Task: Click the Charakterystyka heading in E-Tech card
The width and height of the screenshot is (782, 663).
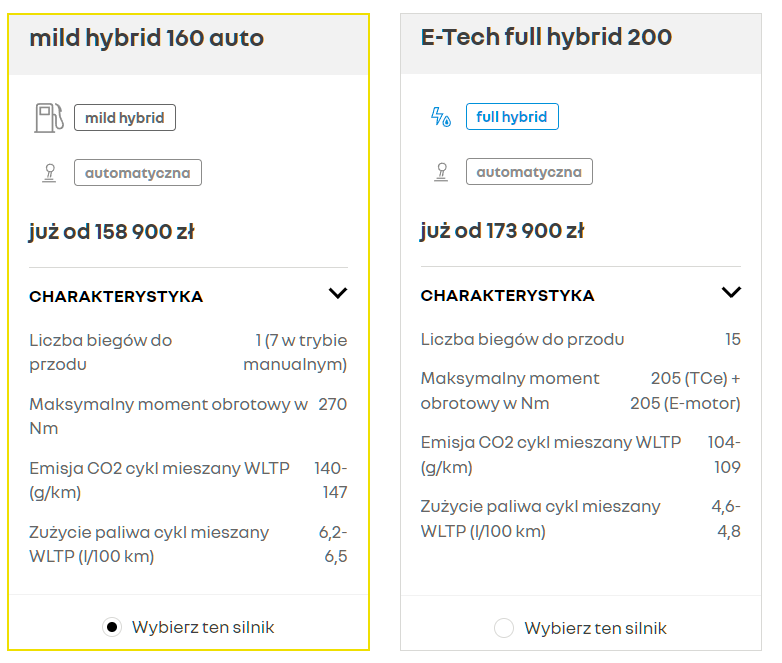Action: 508,295
